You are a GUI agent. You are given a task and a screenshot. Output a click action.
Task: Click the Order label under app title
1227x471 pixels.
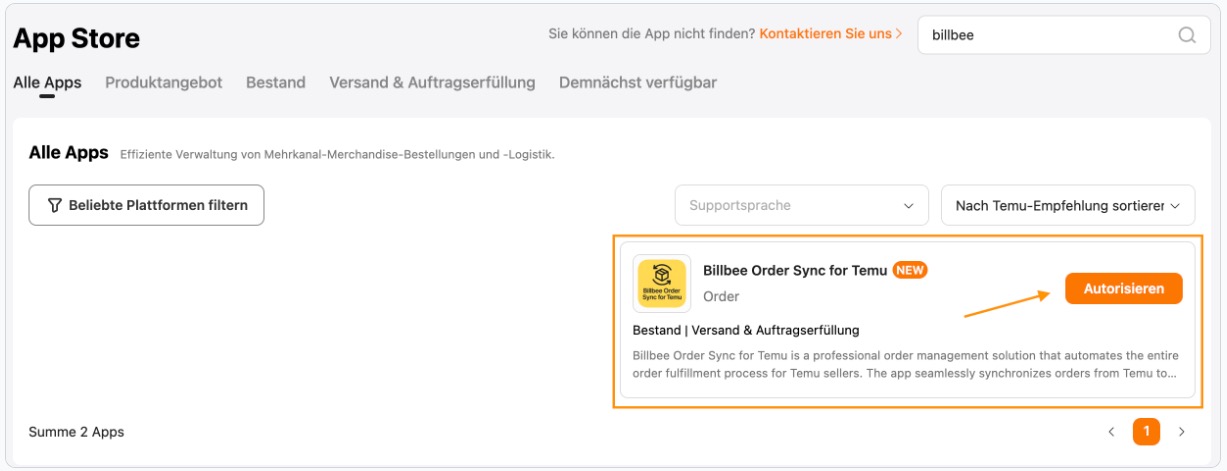(x=721, y=297)
